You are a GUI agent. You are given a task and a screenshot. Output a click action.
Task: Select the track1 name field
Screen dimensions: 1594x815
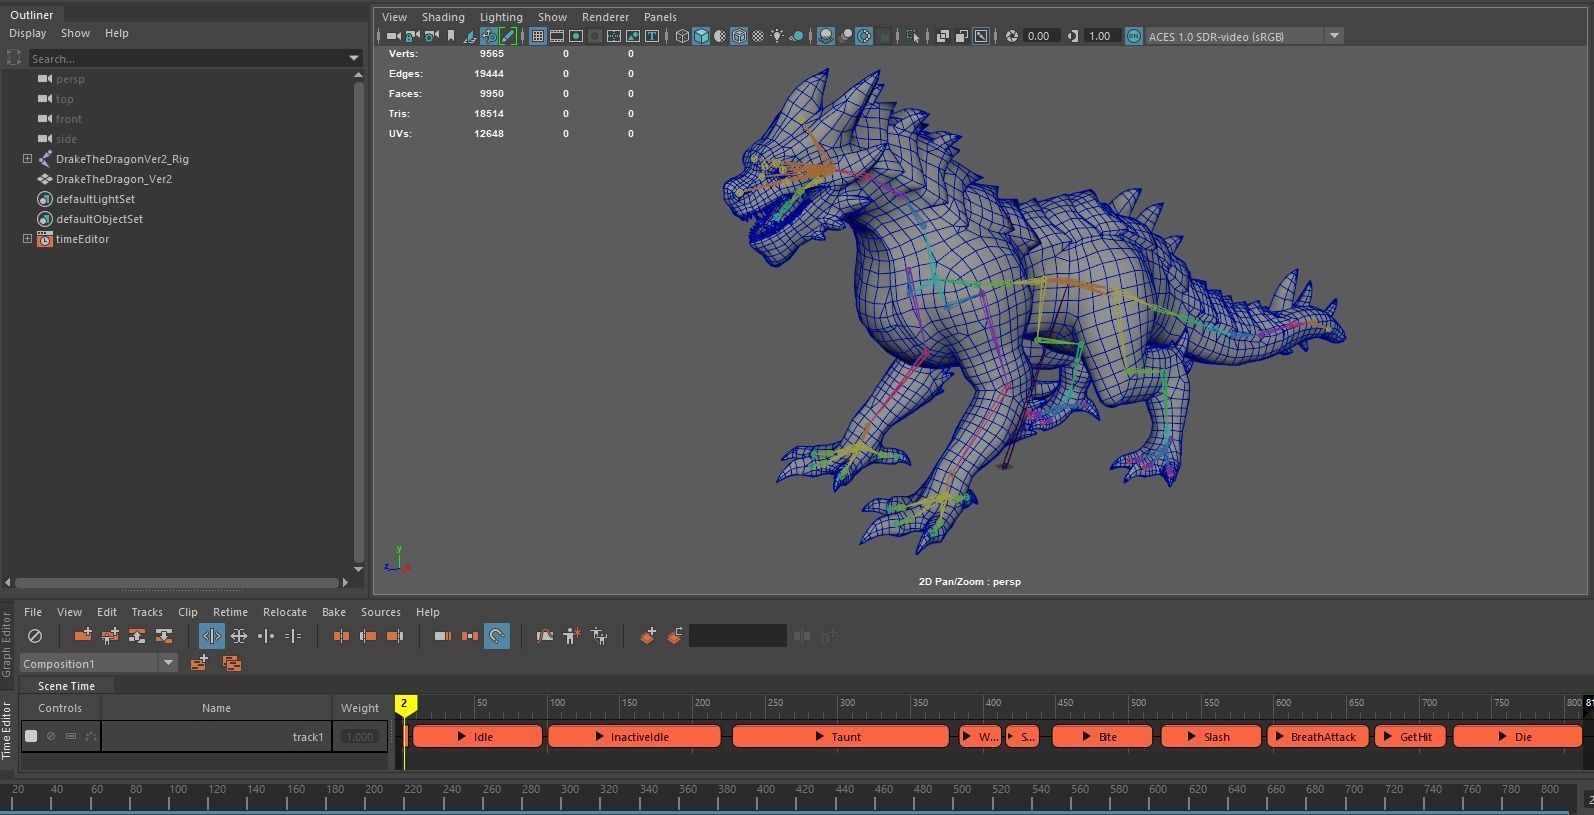click(216, 737)
